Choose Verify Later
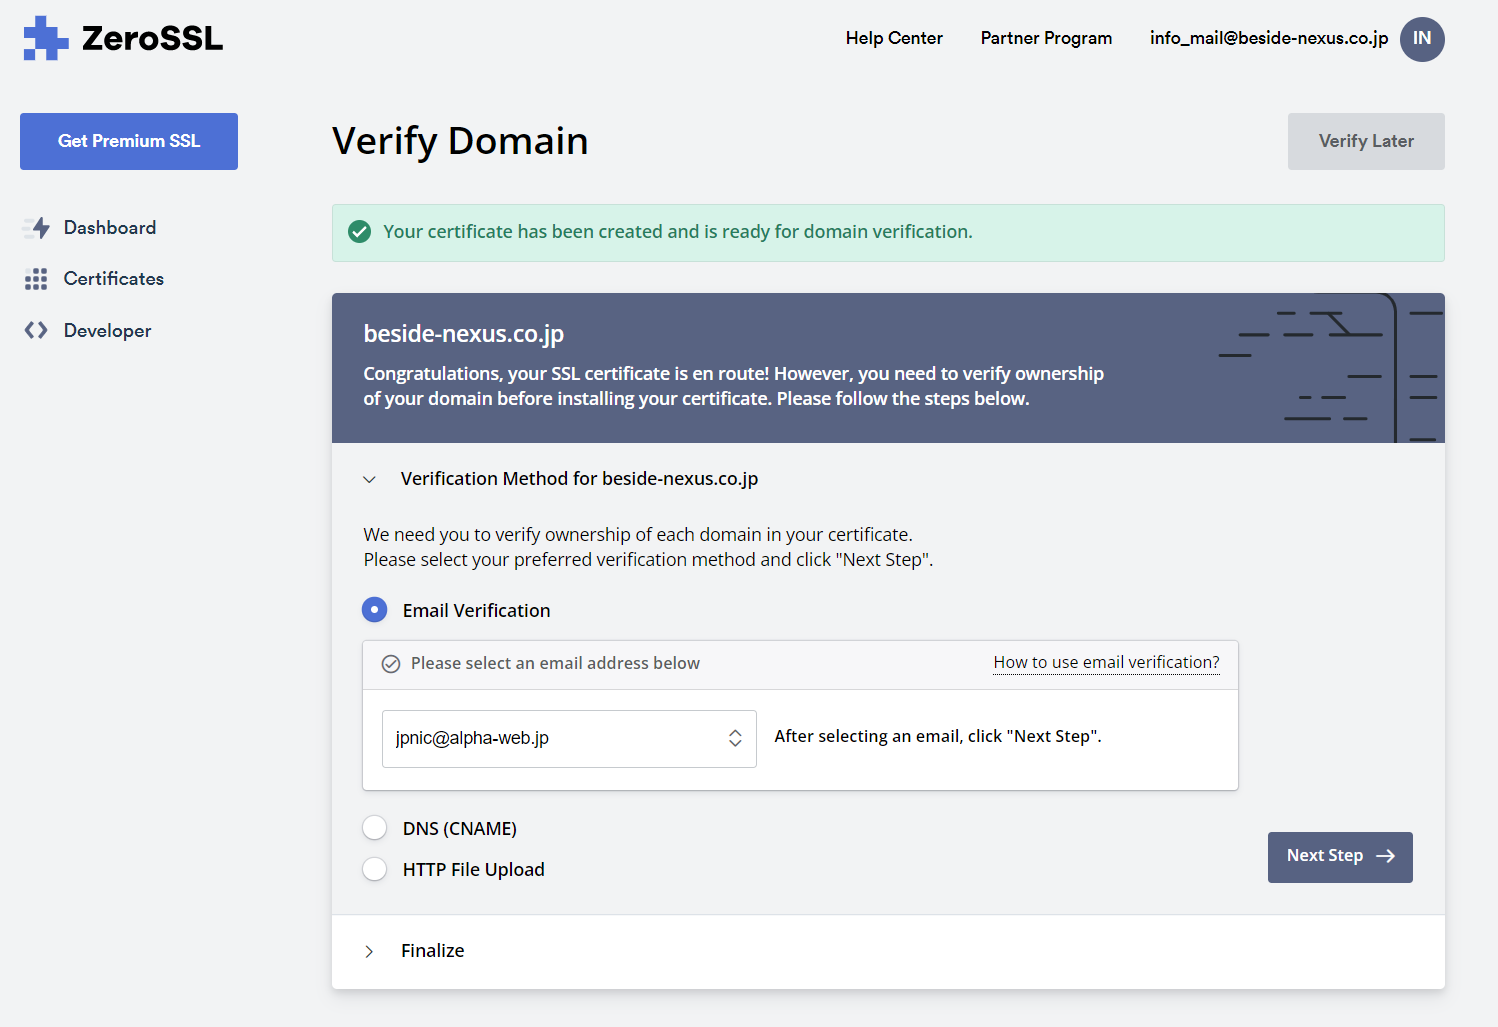This screenshot has height=1027, width=1498. tap(1366, 141)
